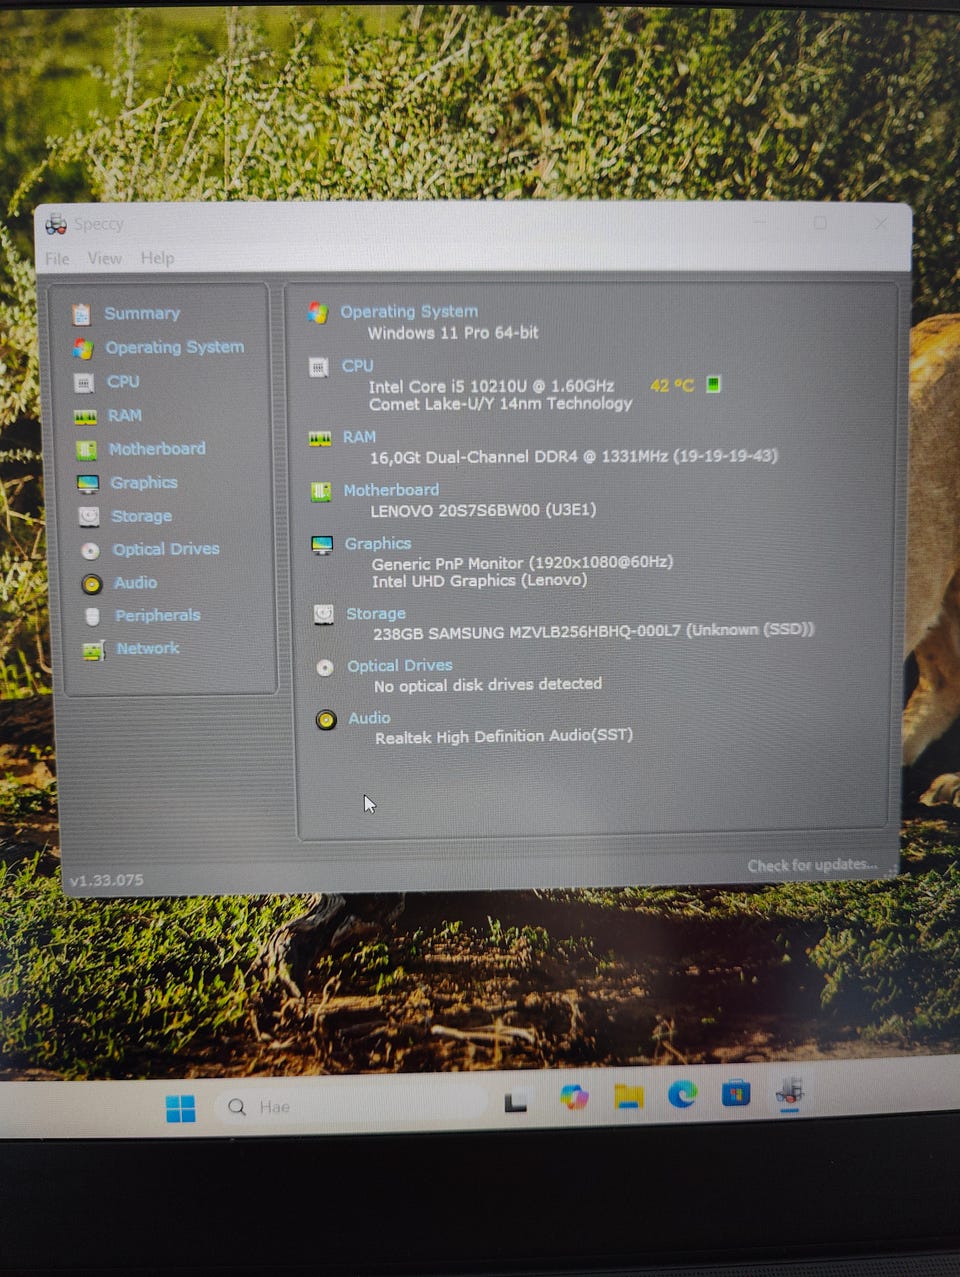This screenshot has height=1277, width=960.
Task: Launch Microsoft Edge from the taskbar
Action: point(683,1094)
